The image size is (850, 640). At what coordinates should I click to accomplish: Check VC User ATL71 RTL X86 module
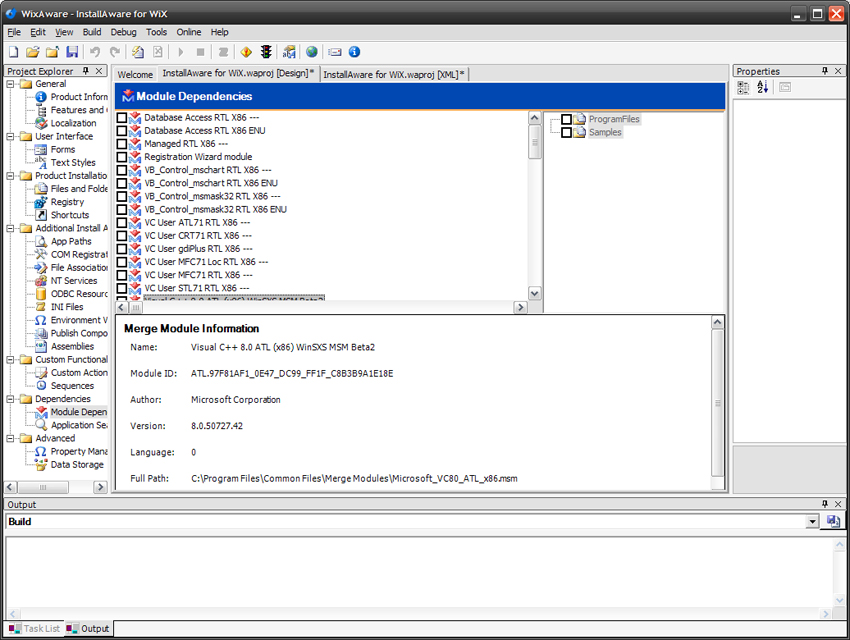tap(122, 223)
